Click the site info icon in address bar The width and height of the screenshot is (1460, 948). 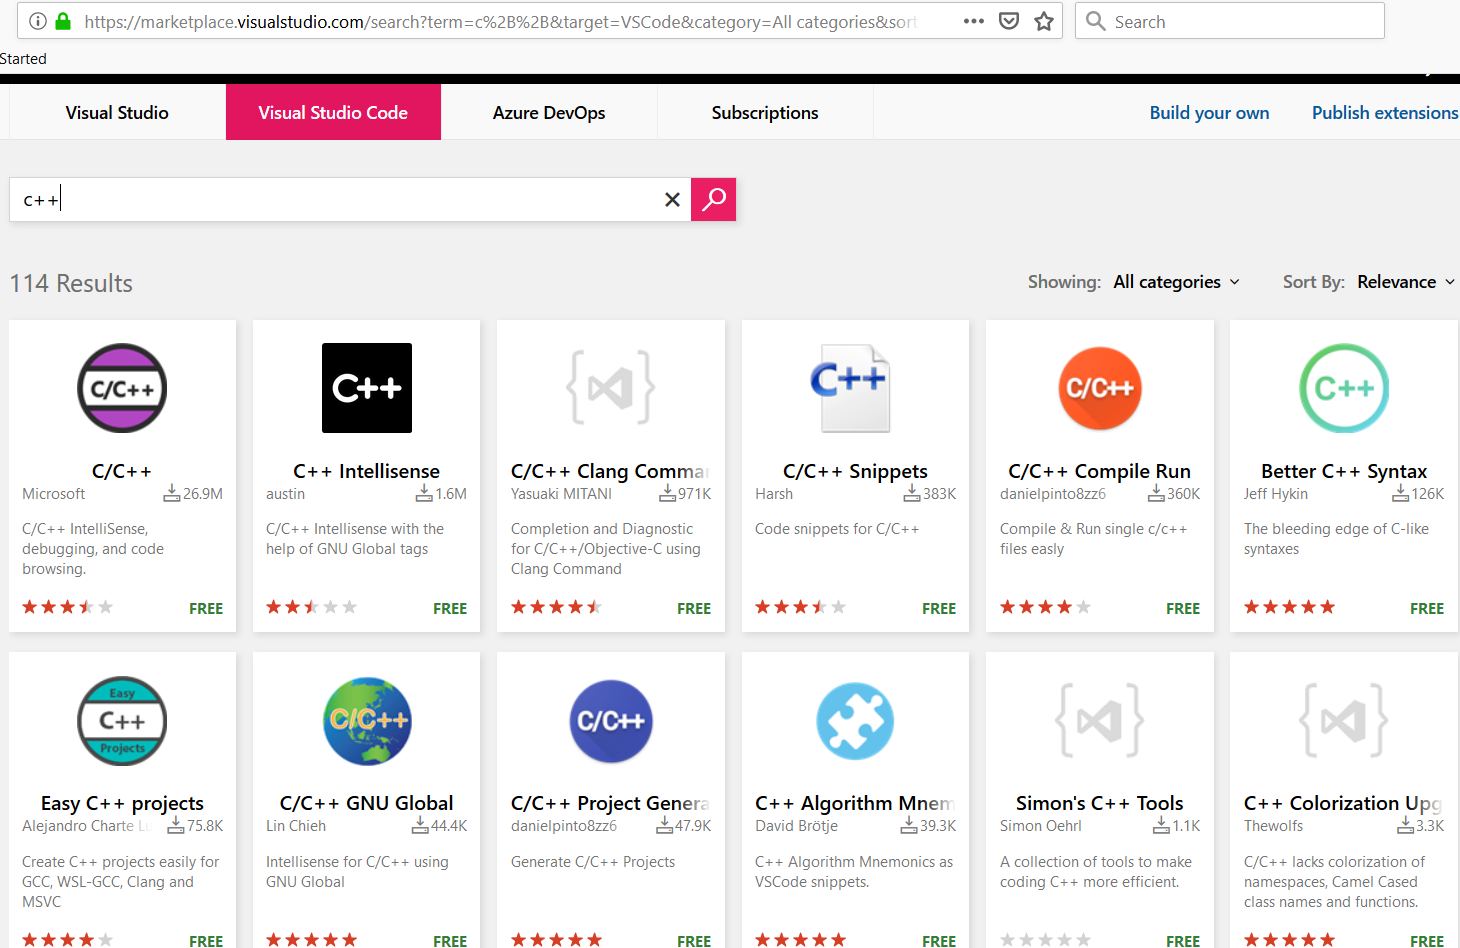pyautogui.click(x=38, y=21)
